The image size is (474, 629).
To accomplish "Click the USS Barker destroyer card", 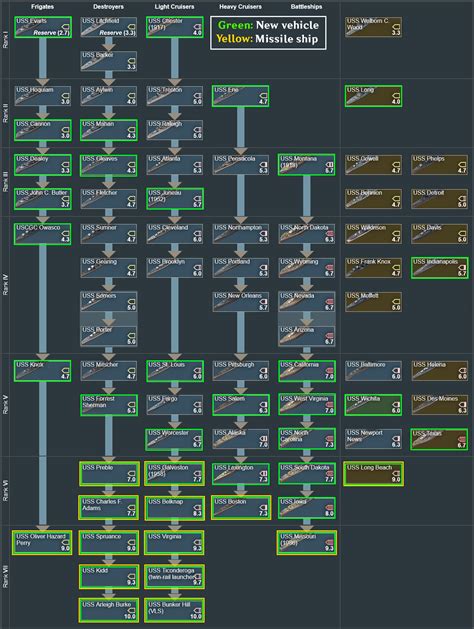I will pyautogui.click(x=109, y=61).
